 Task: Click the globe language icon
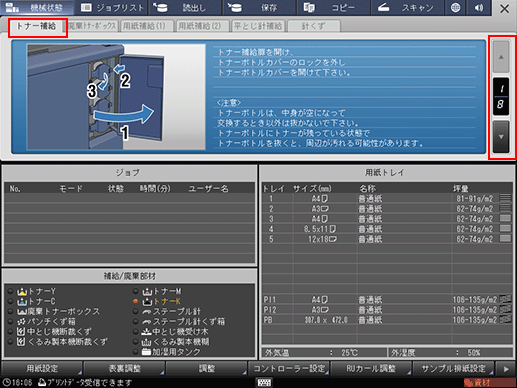coord(456,8)
